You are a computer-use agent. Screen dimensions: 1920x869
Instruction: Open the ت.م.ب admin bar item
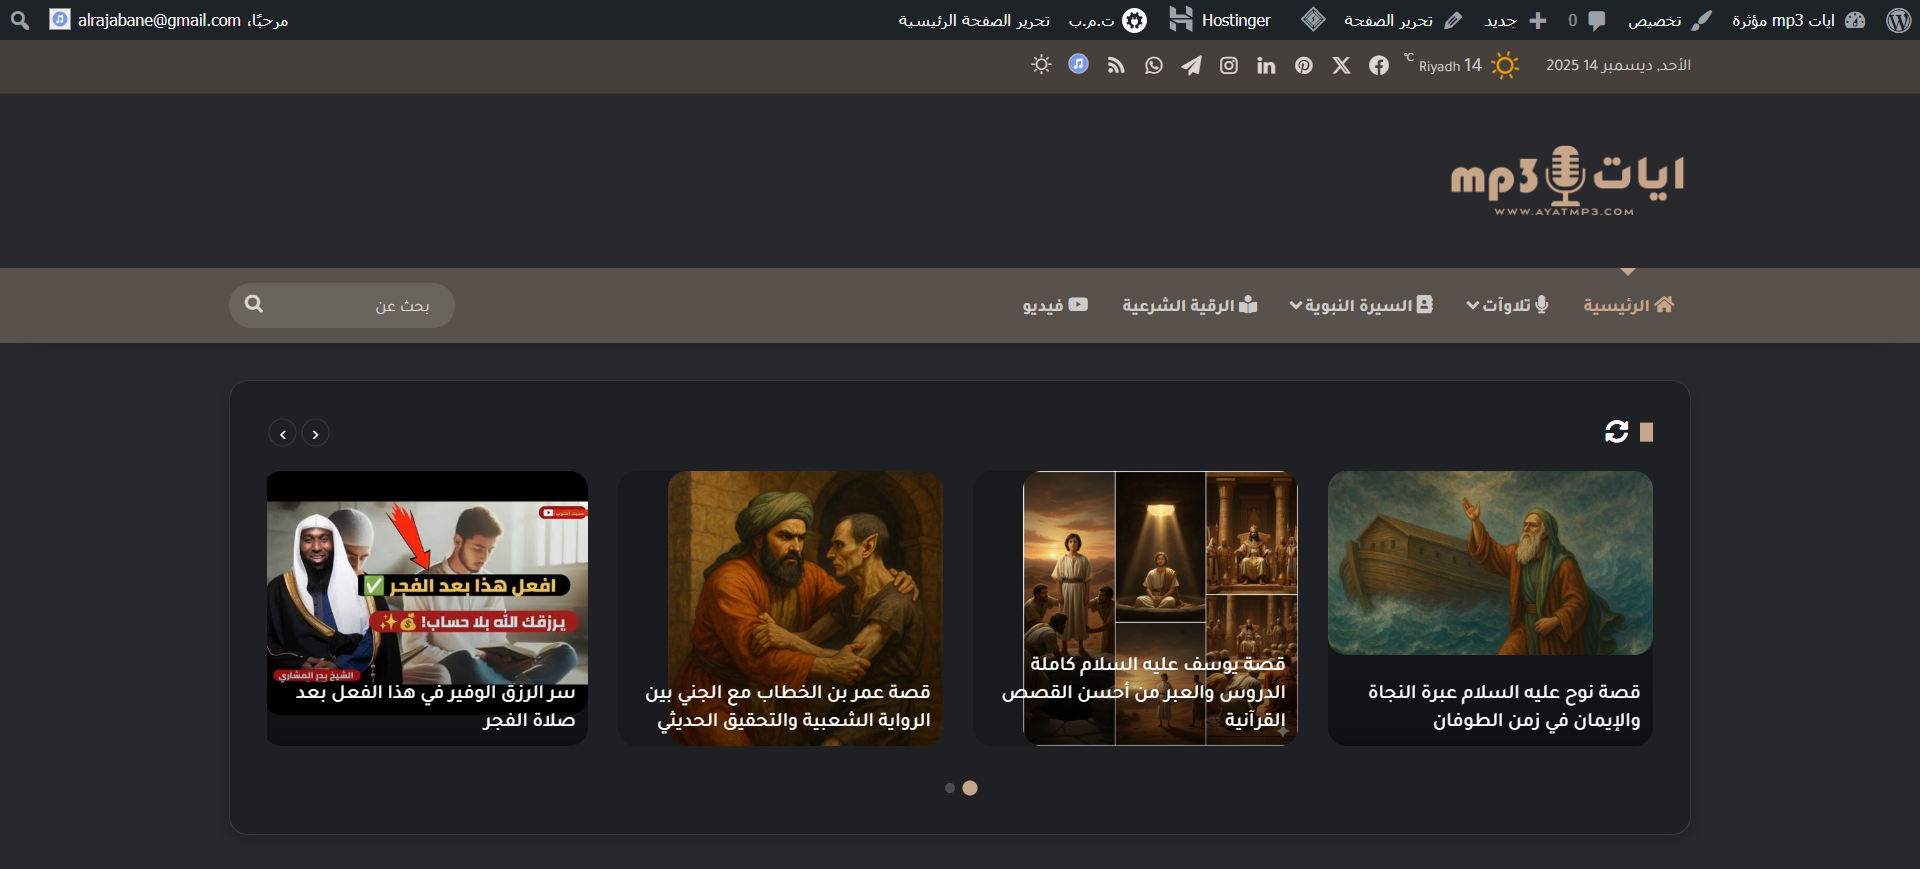[1107, 20]
